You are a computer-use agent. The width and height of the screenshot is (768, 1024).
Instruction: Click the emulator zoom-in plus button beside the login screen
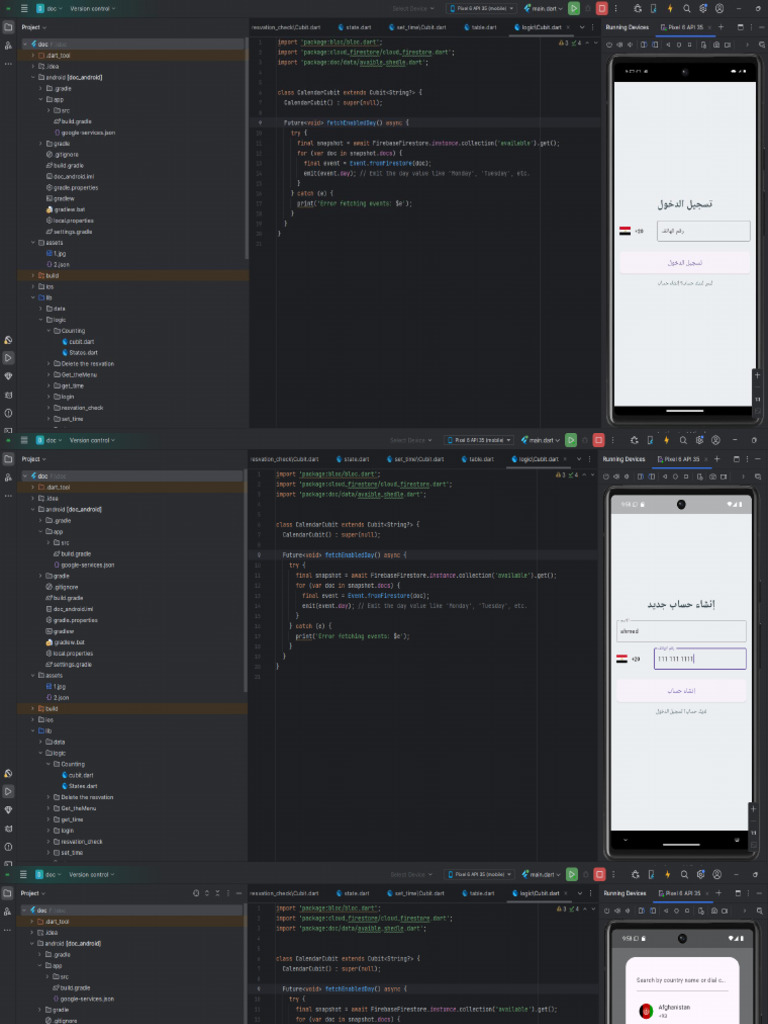click(757, 374)
